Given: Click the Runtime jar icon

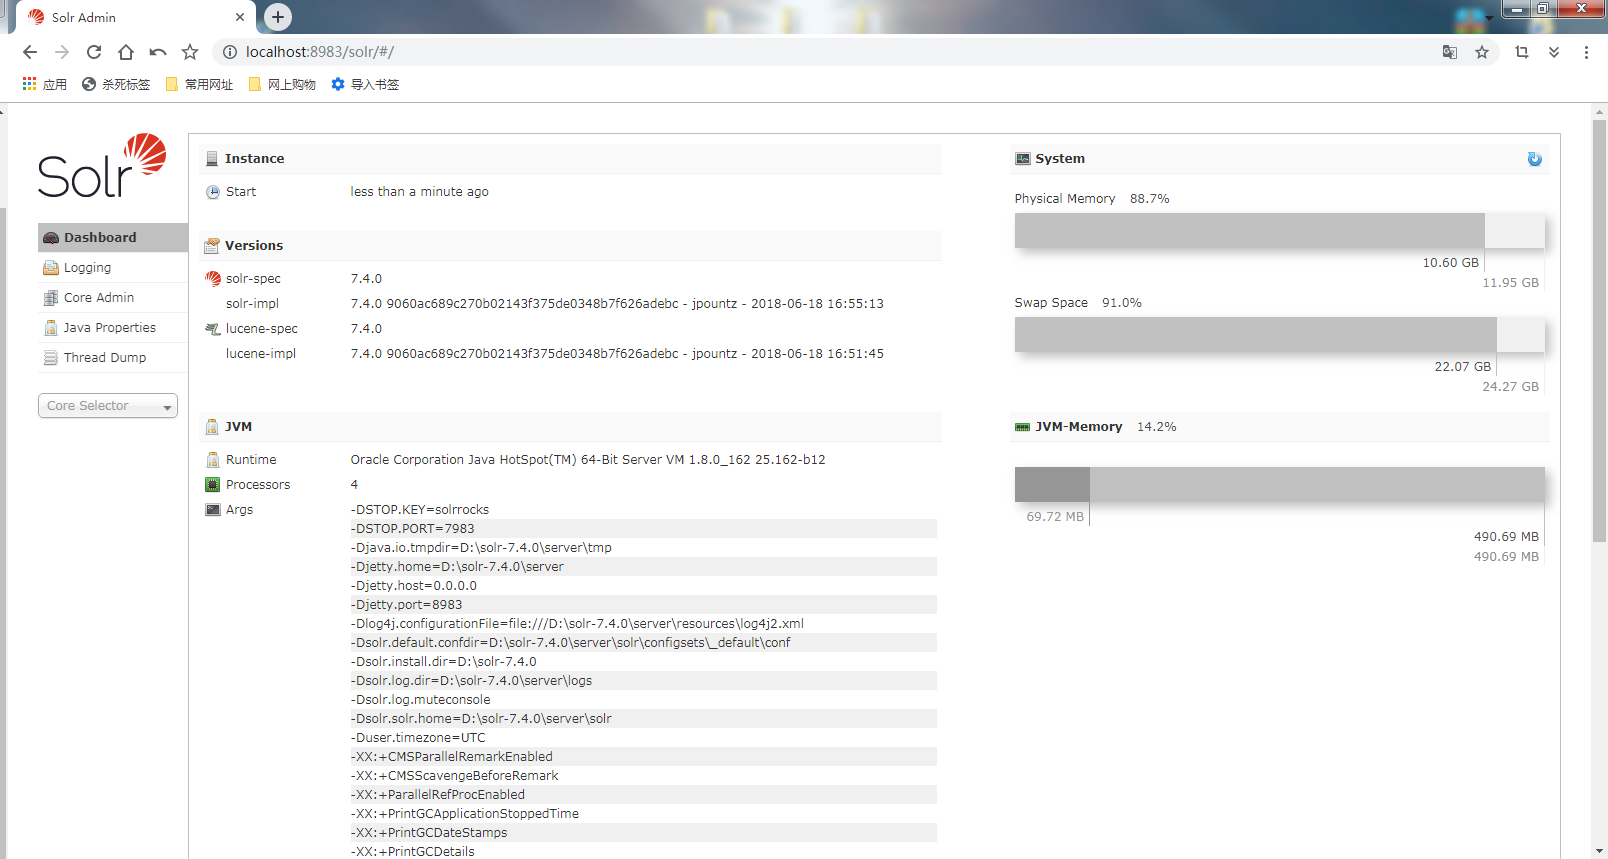Looking at the screenshot, I should pyautogui.click(x=213, y=460).
